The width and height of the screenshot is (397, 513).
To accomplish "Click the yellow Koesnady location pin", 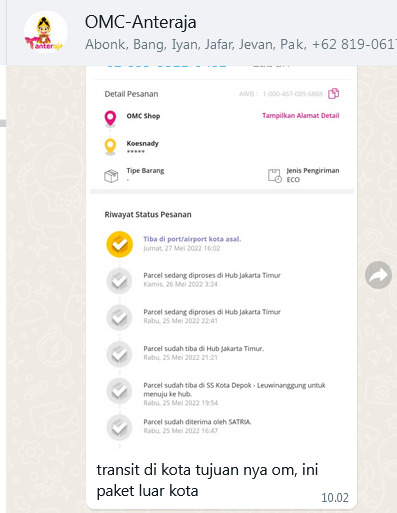I will [x=110, y=147].
